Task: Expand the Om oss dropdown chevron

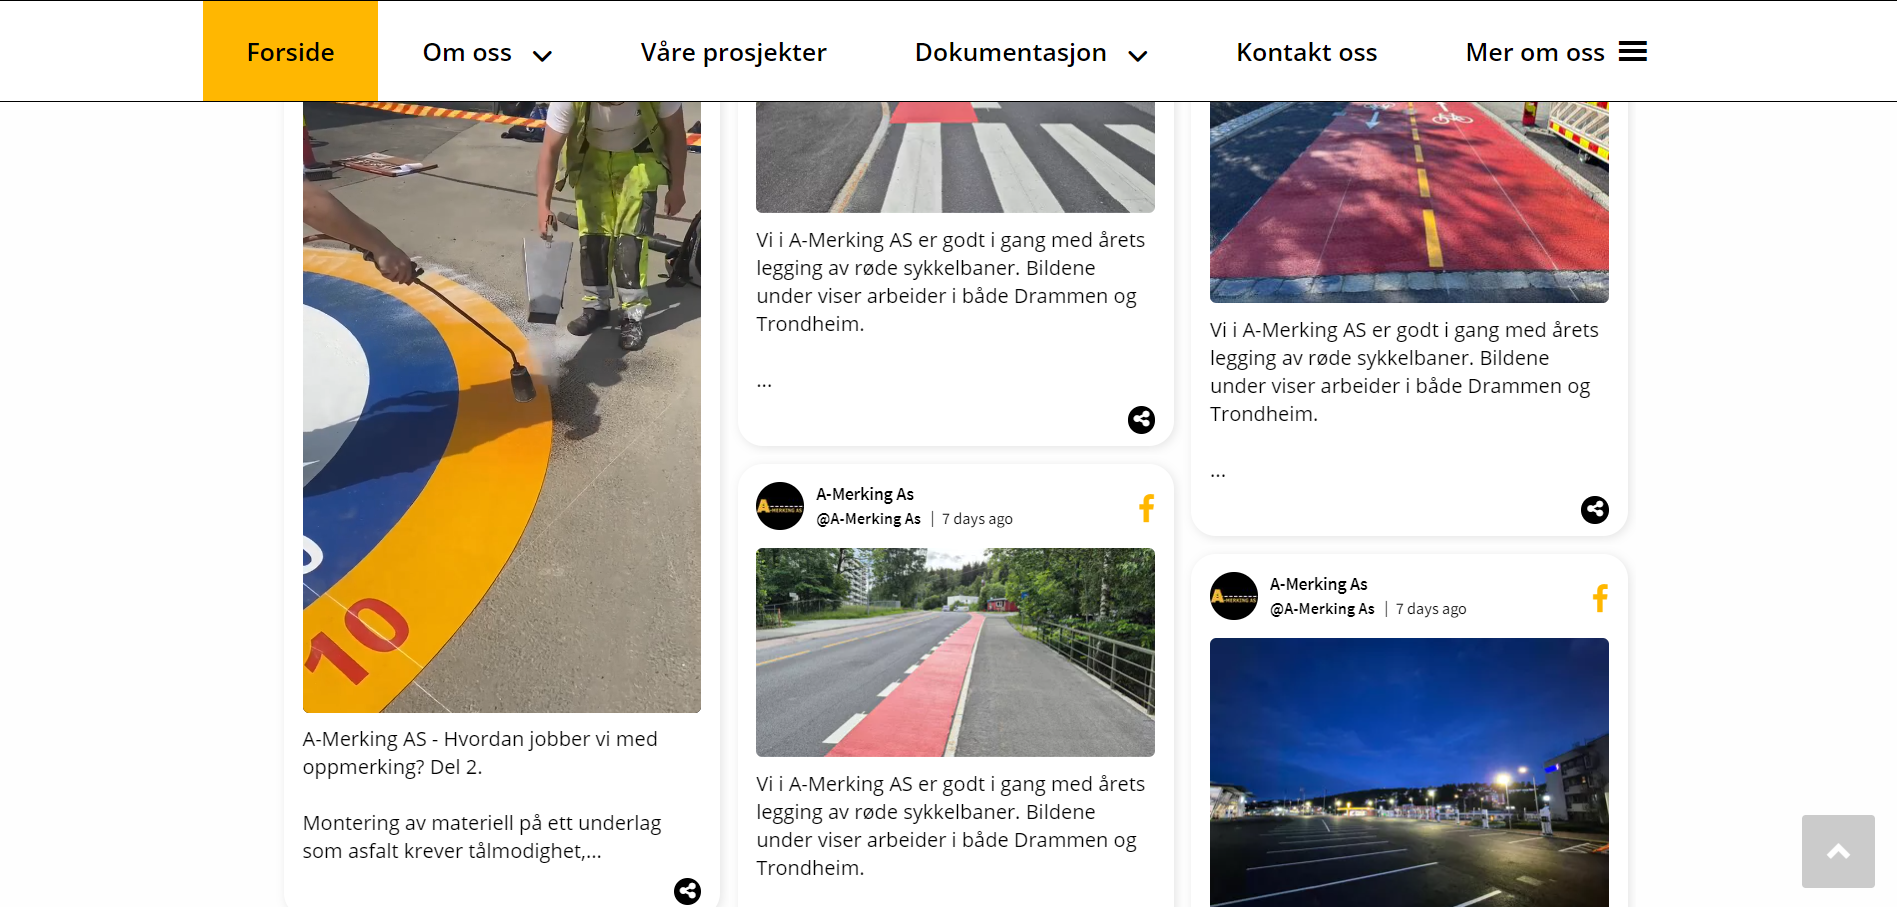Action: [x=542, y=56]
